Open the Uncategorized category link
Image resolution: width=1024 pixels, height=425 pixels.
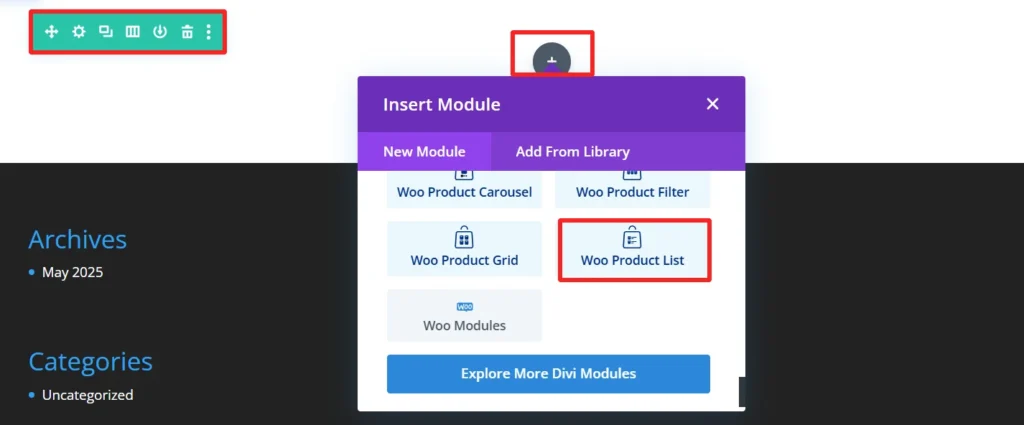coord(87,395)
